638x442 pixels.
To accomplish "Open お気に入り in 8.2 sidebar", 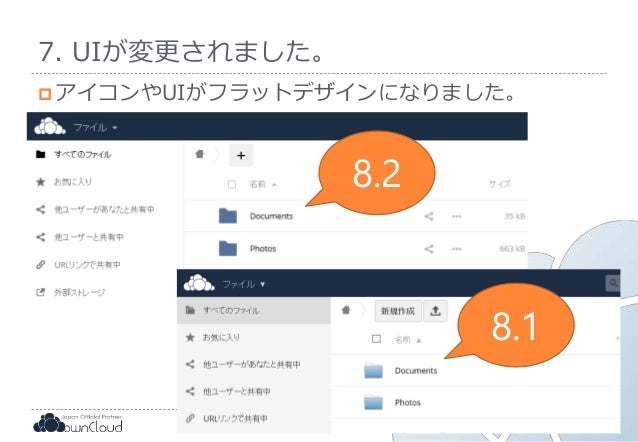I will pyautogui.click(x=73, y=182).
